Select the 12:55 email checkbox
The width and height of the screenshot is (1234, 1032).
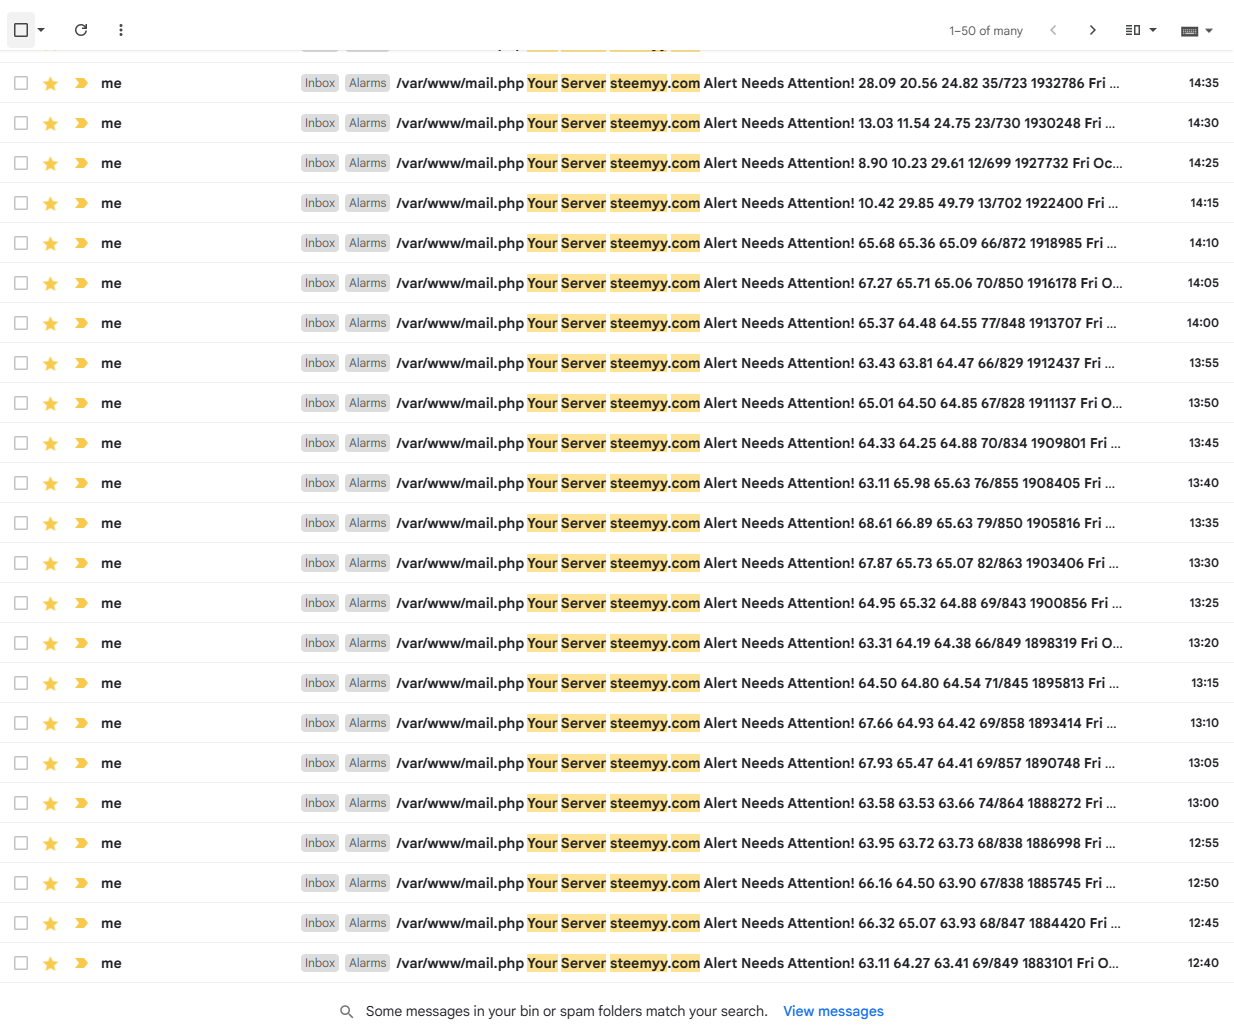click(21, 843)
